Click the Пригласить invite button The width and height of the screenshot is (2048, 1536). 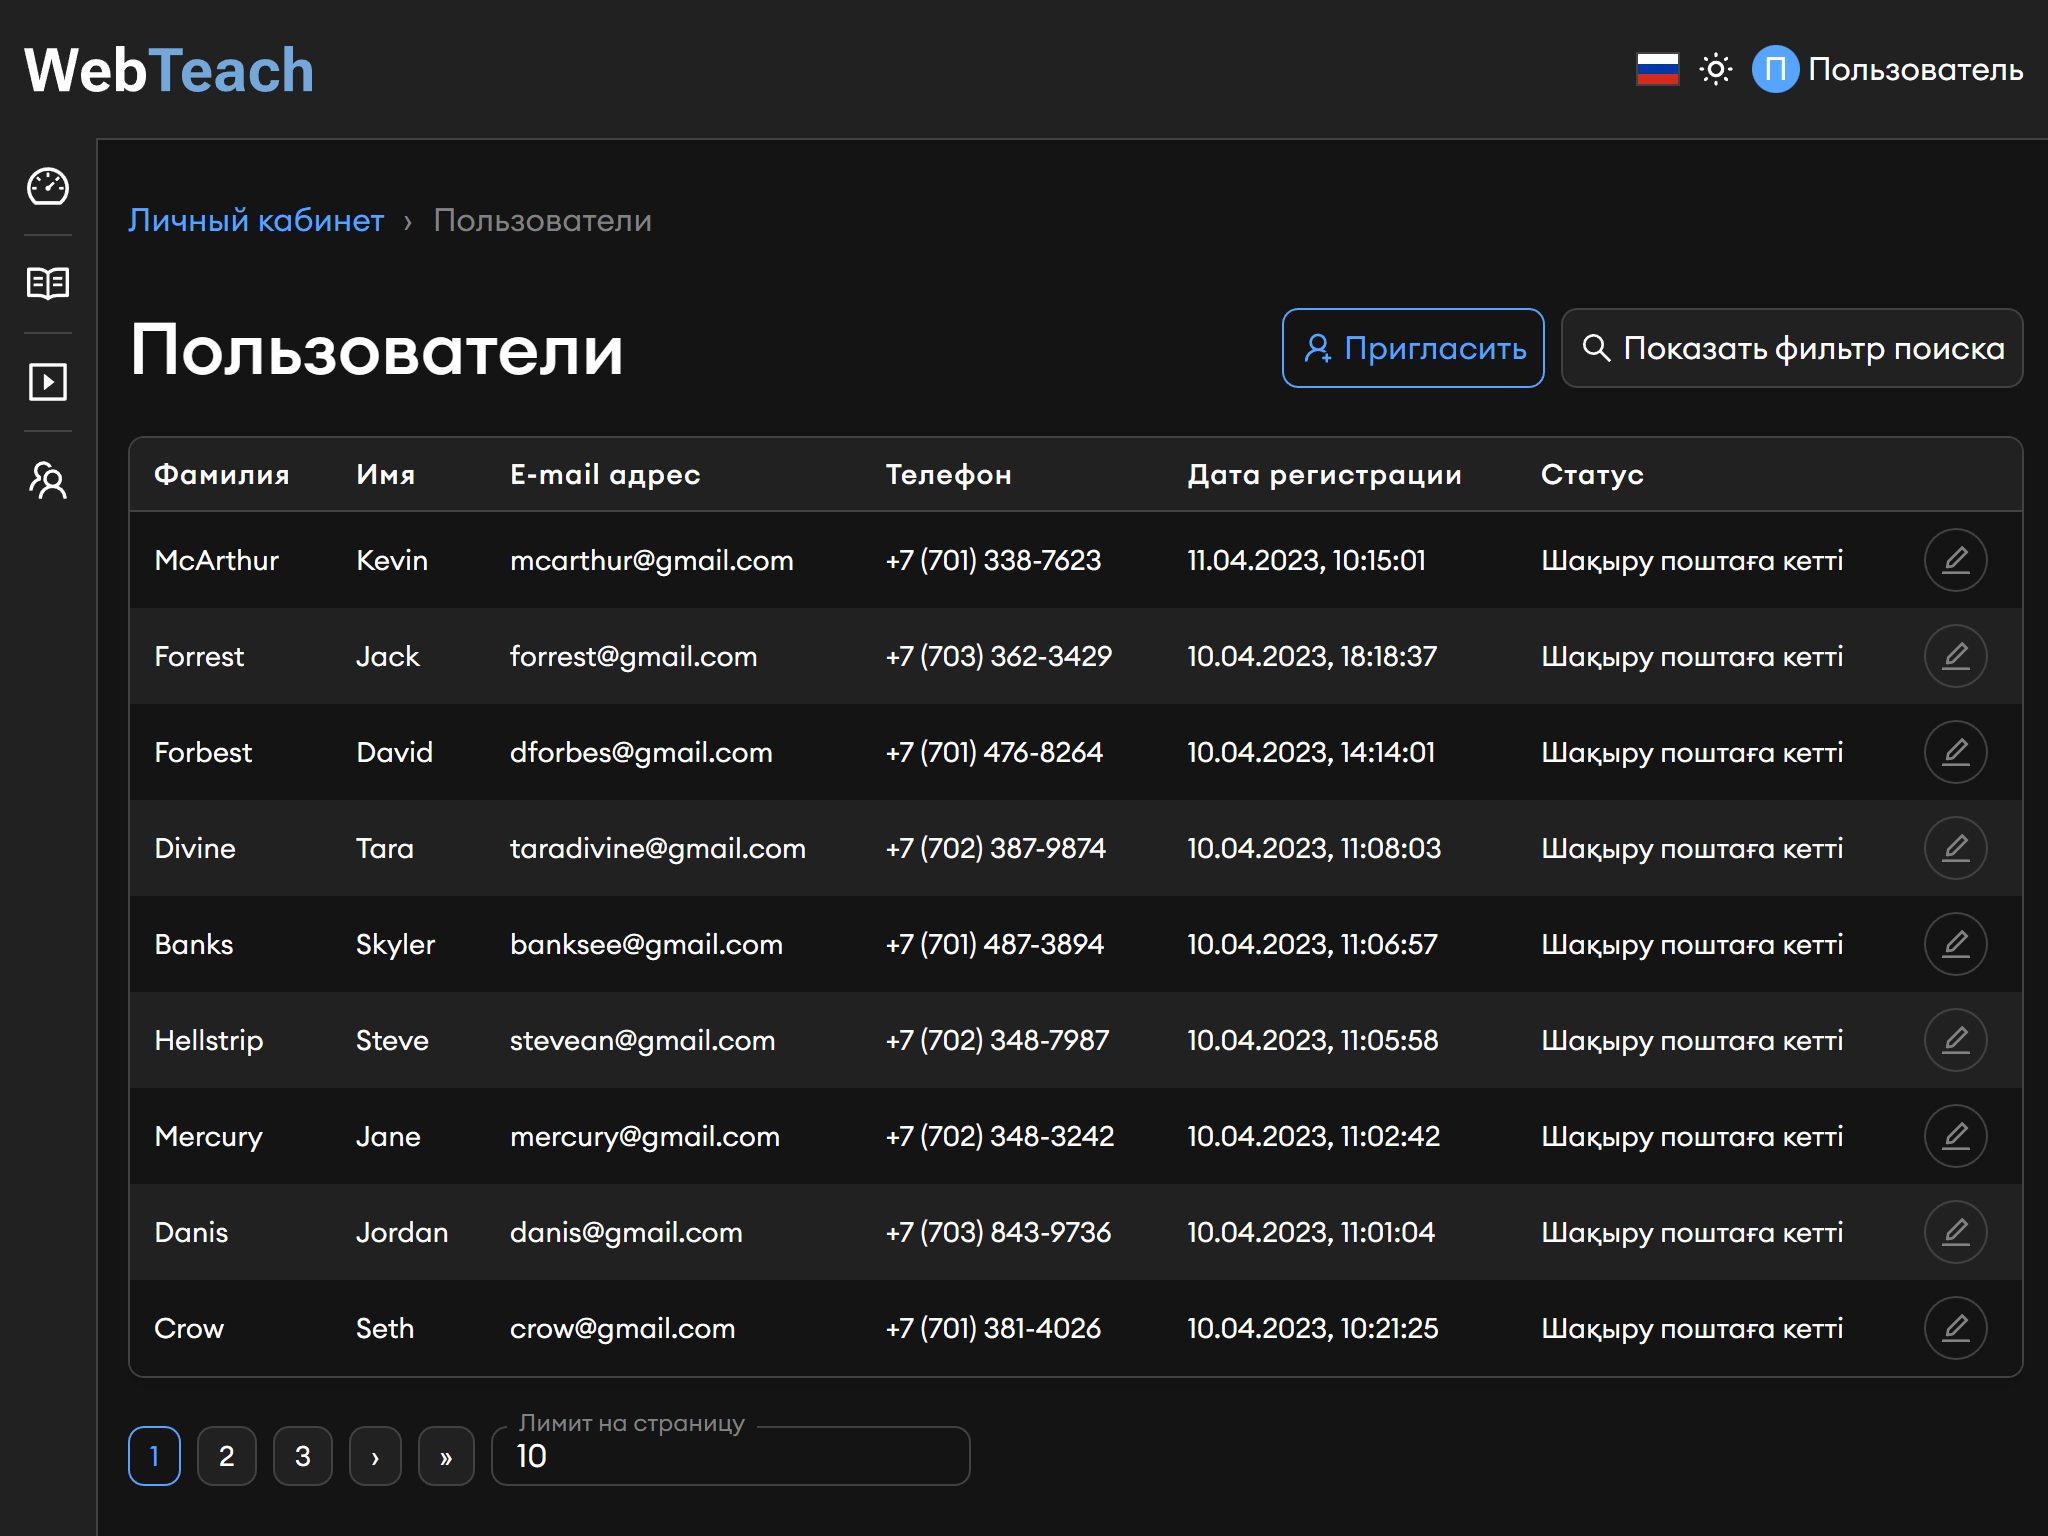click(1412, 348)
